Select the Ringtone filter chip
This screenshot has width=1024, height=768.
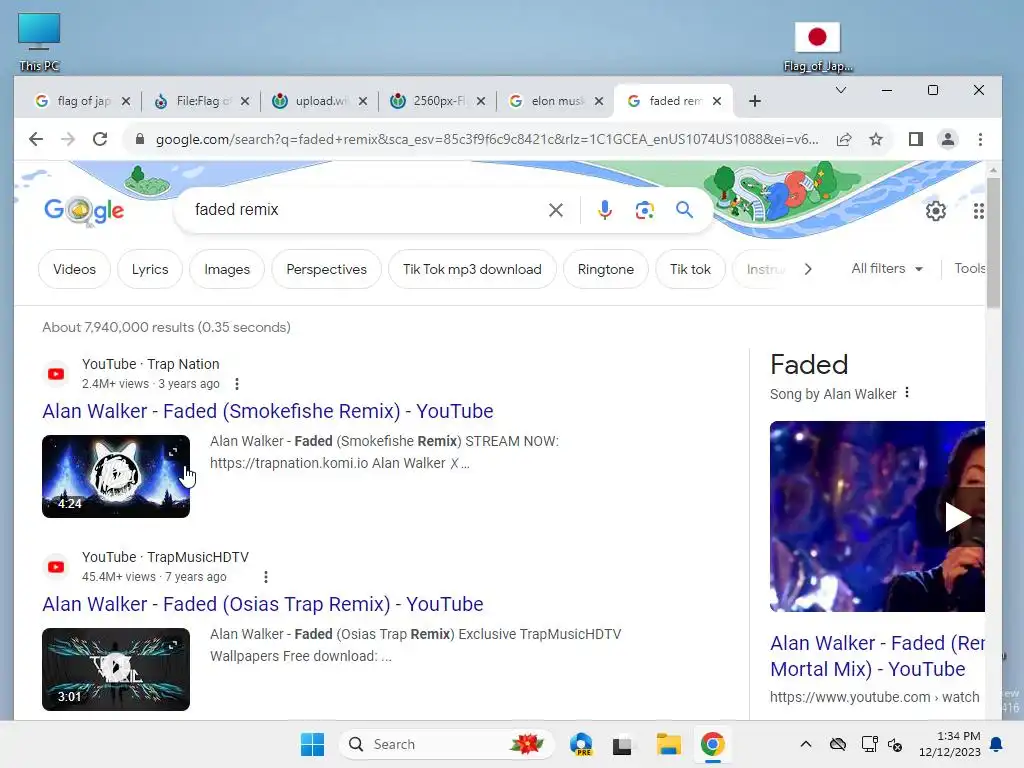tap(605, 269)
